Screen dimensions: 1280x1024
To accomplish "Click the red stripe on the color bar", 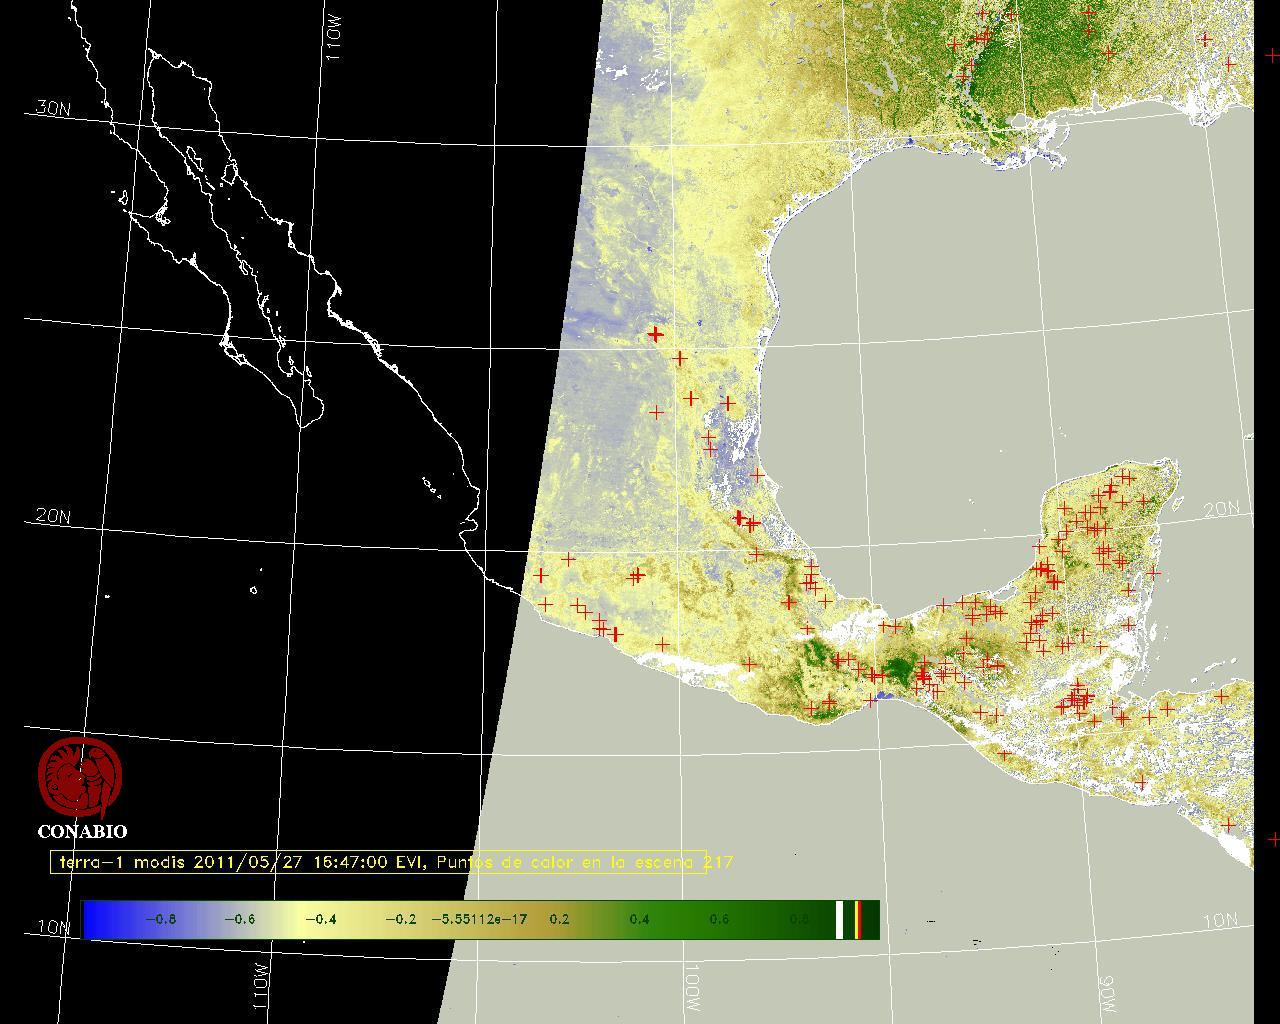I will coord(858,919).
